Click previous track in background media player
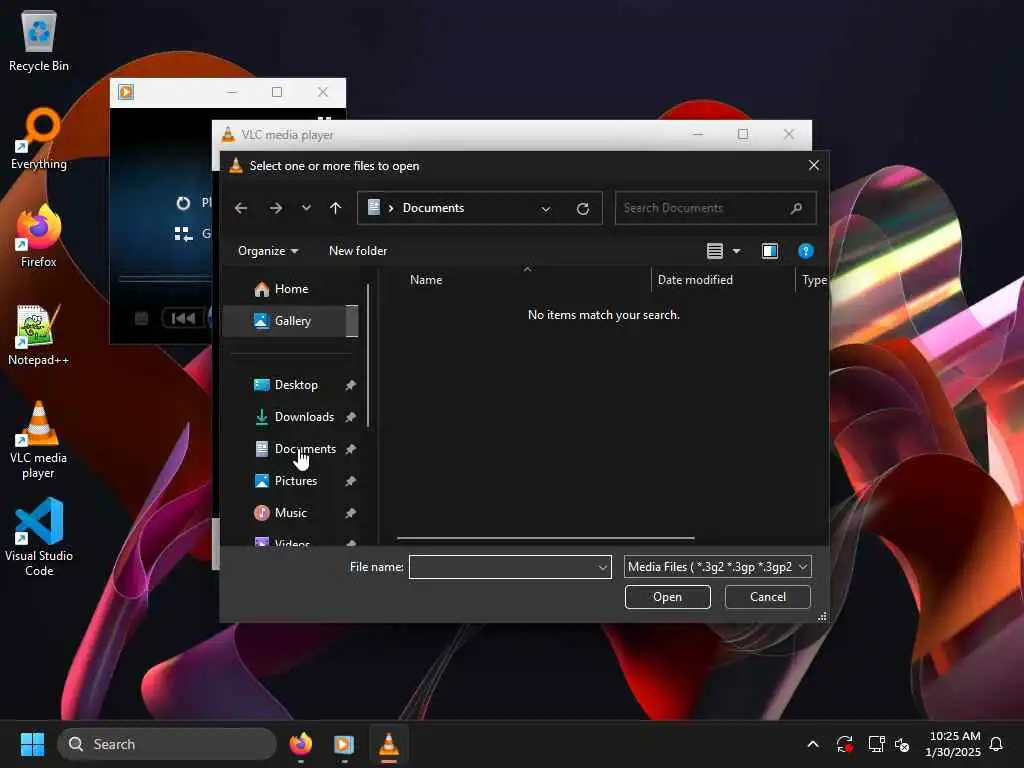 point(183,318)
